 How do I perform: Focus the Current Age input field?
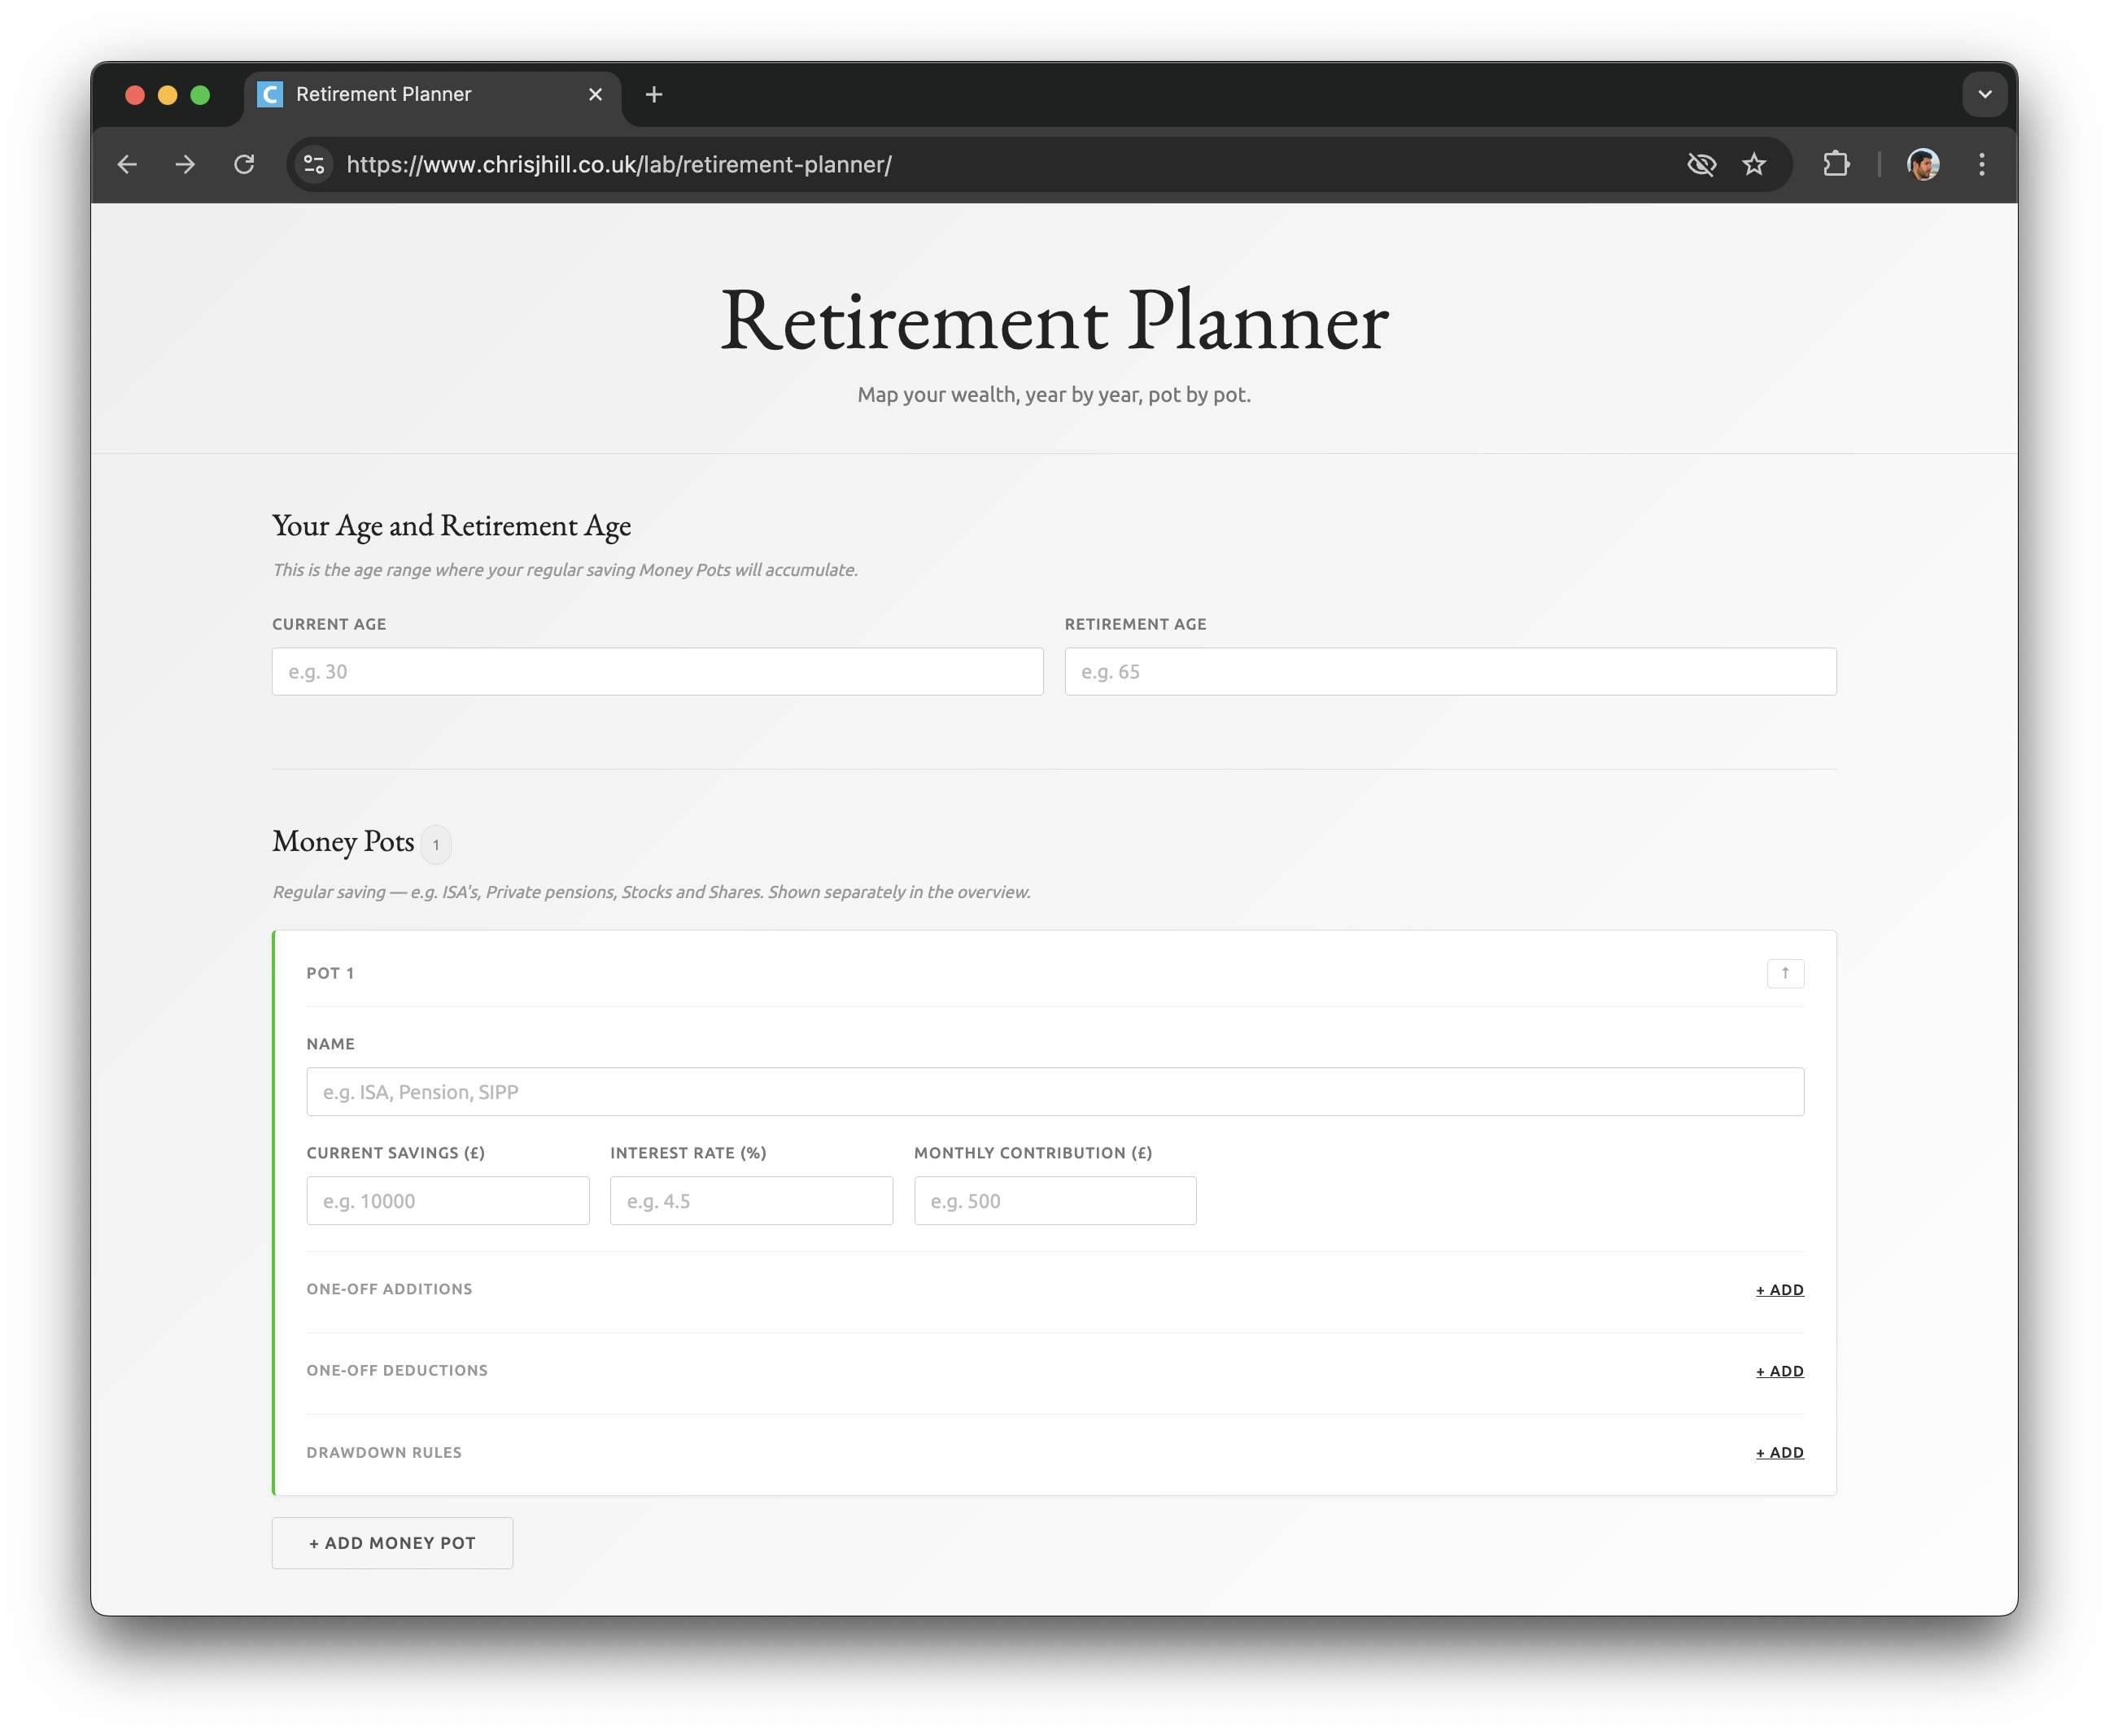pyautogui.click(x=657, y=672)
